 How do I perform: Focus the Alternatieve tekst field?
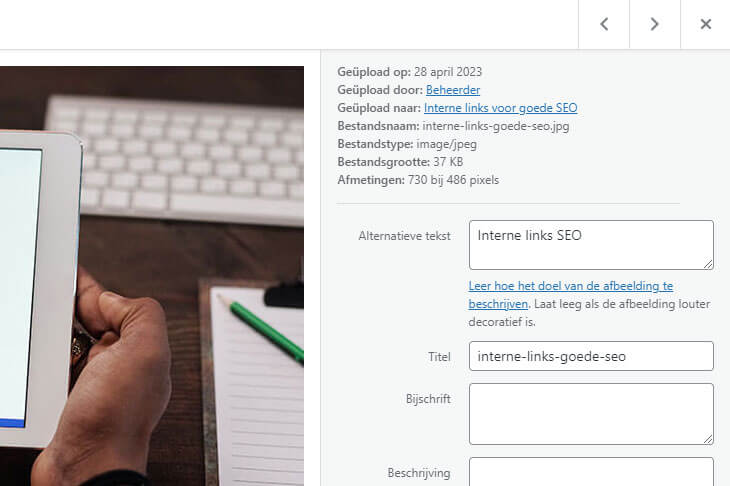coord(591,245)
